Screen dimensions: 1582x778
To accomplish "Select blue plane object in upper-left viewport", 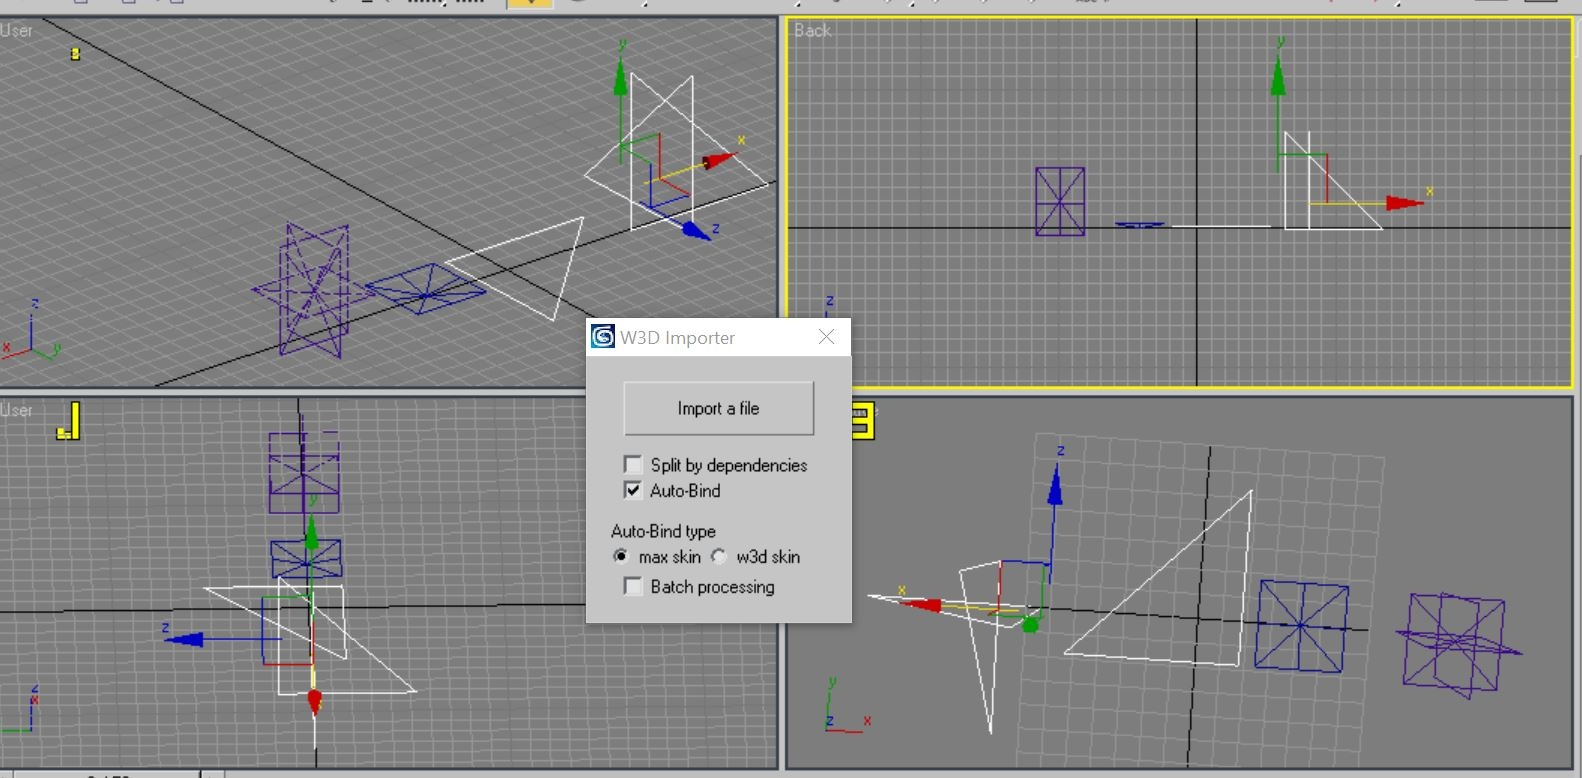I will pyautogui.click(x=425, y=289).
